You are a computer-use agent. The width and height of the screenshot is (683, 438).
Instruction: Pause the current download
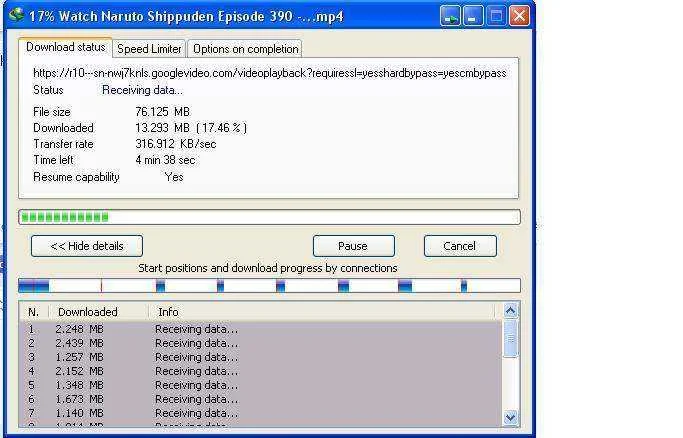[353, 246]
